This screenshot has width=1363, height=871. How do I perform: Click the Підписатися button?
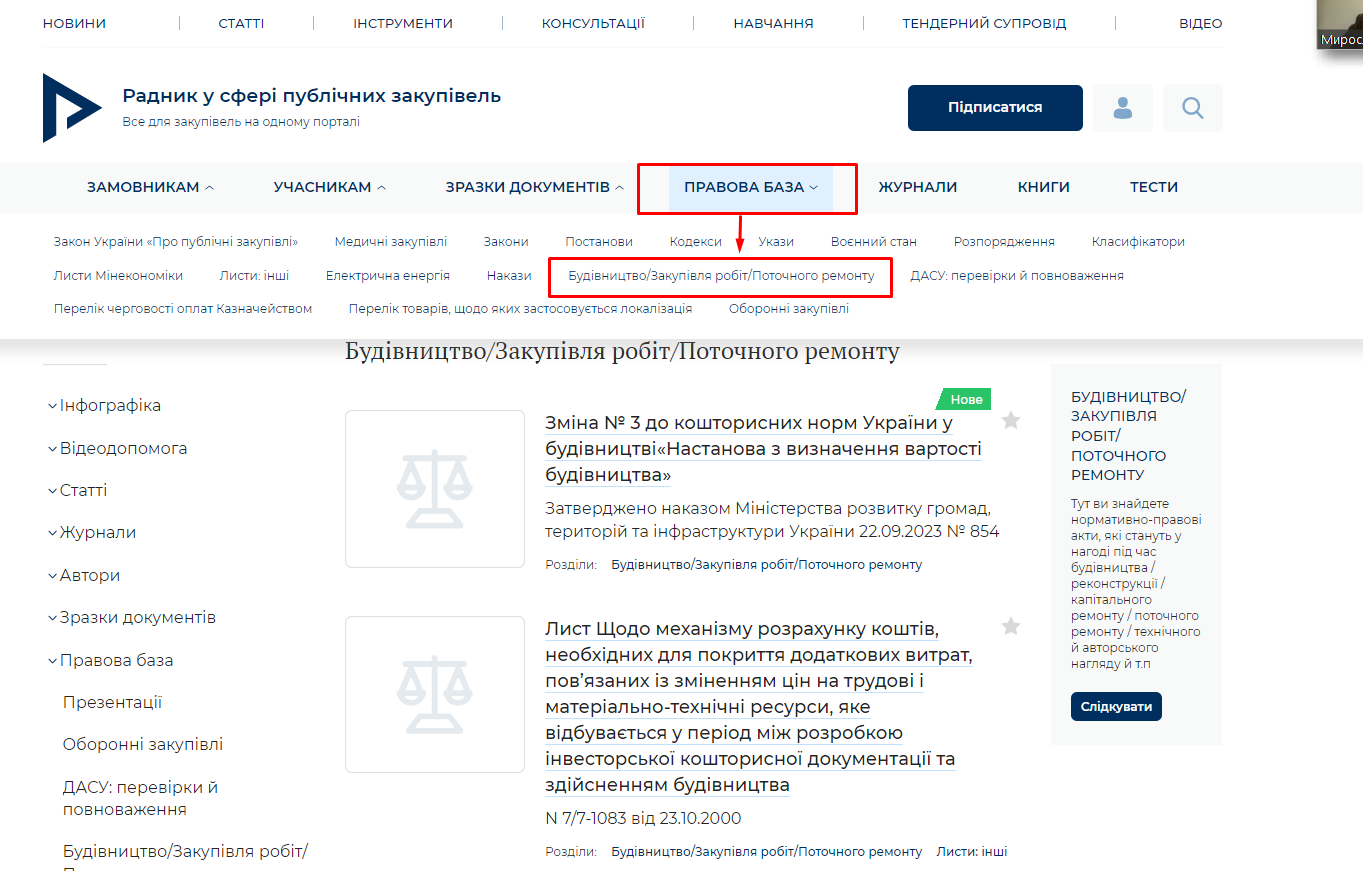point(994,108)
